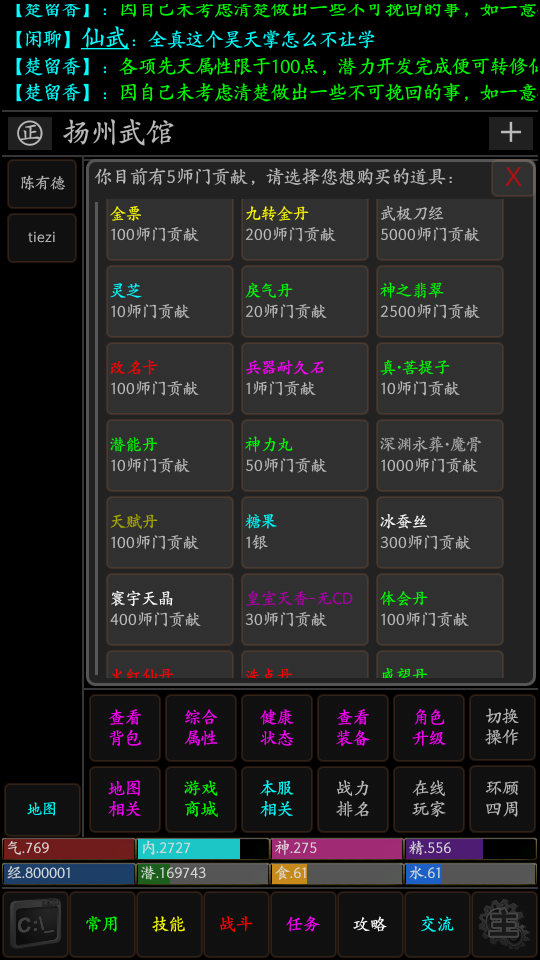Image resolution: width=540 pixels, height=960 pixels.
Task: Switch to the 战斗 combat tab
Action: [236, 923]
